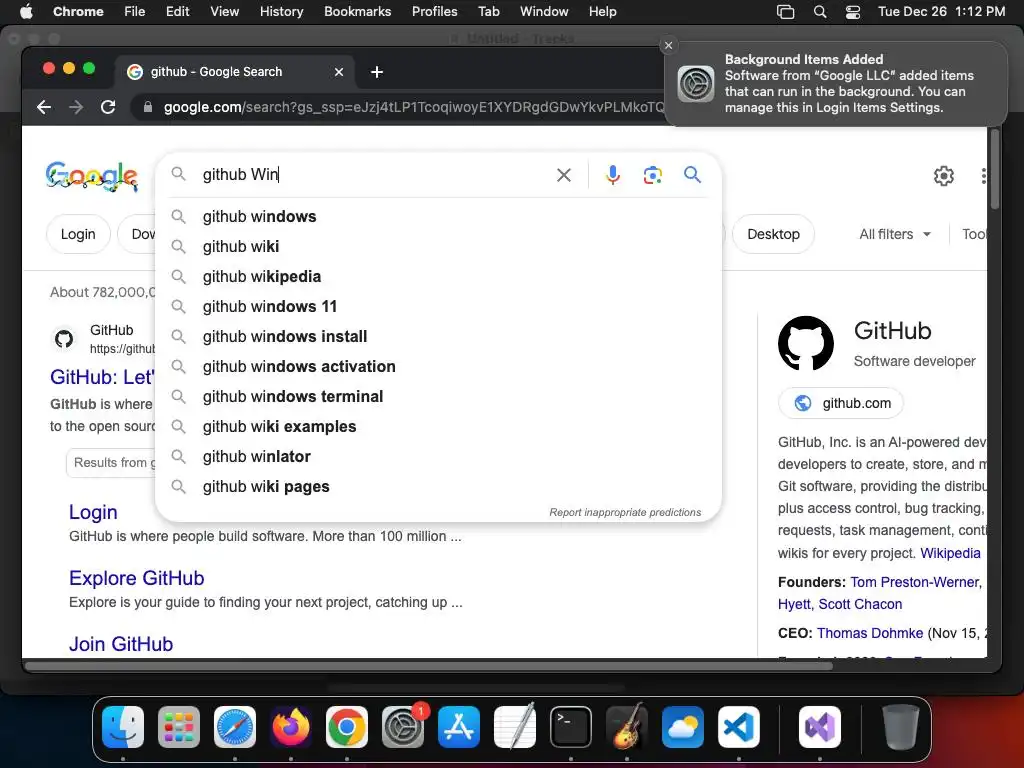Choose the 'github windows 11' suggestion
The width and height of the screenshot is (1024, 768).
[438, 306]
